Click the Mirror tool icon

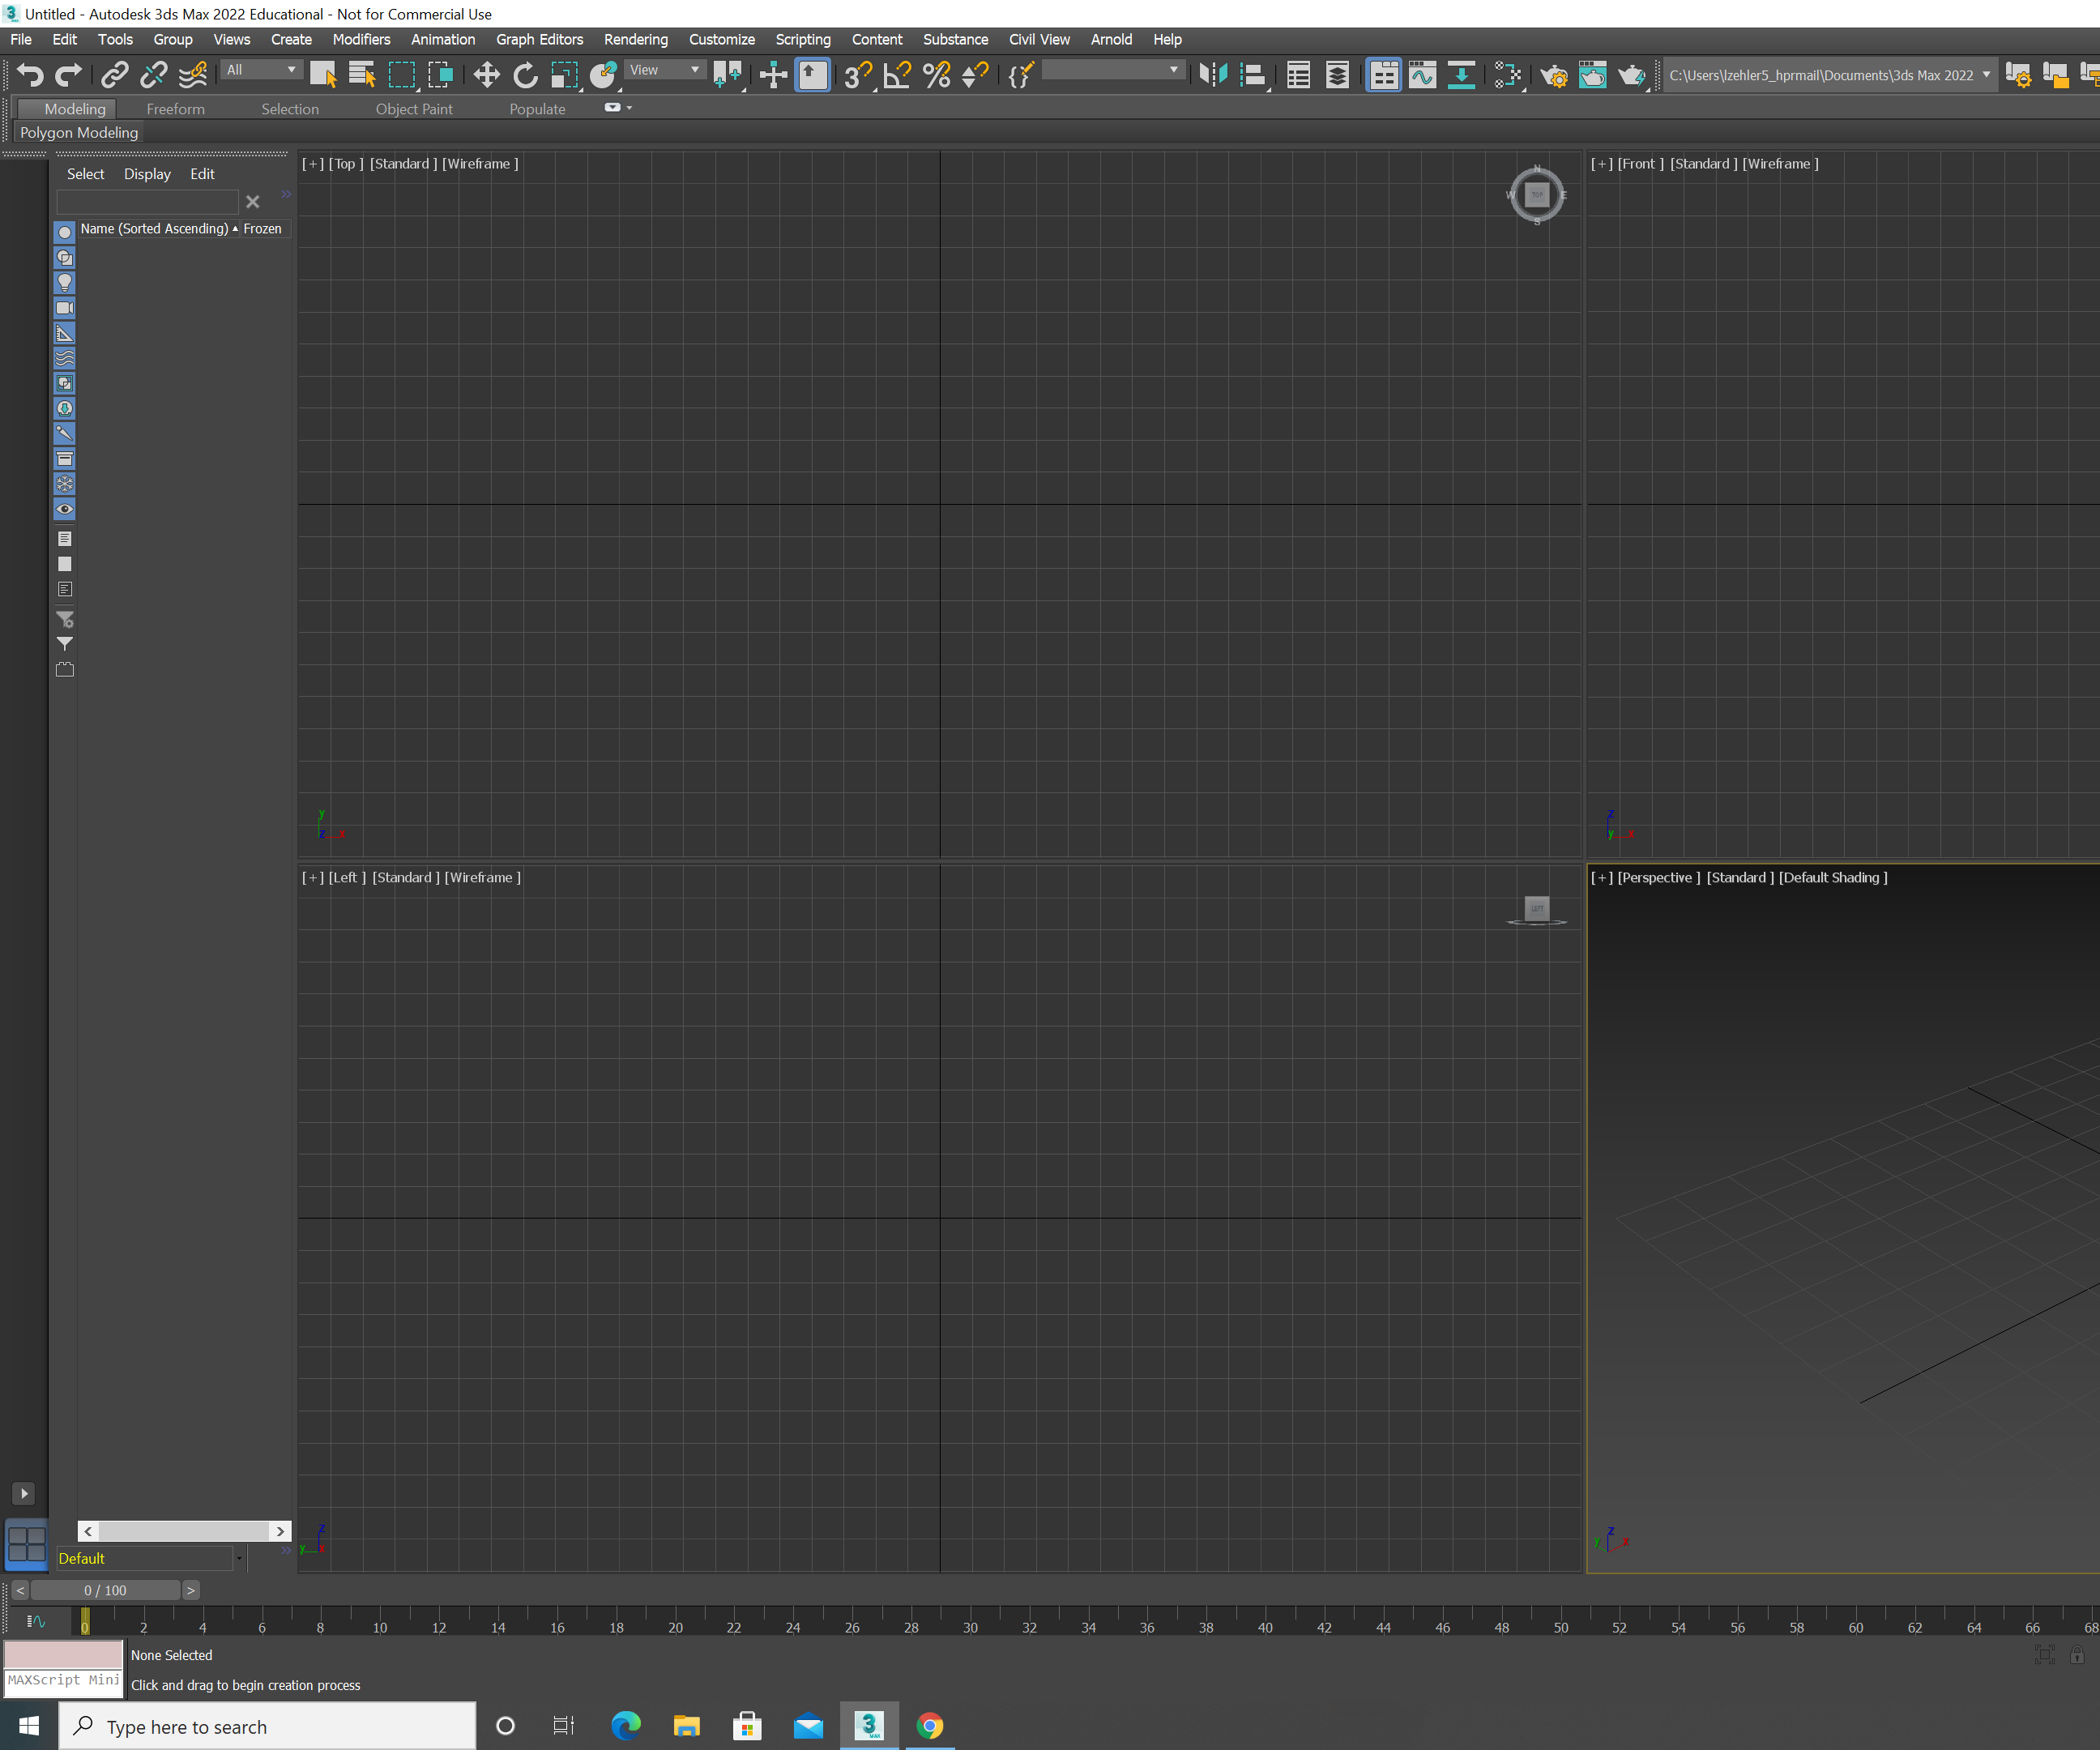[1213, 75]
